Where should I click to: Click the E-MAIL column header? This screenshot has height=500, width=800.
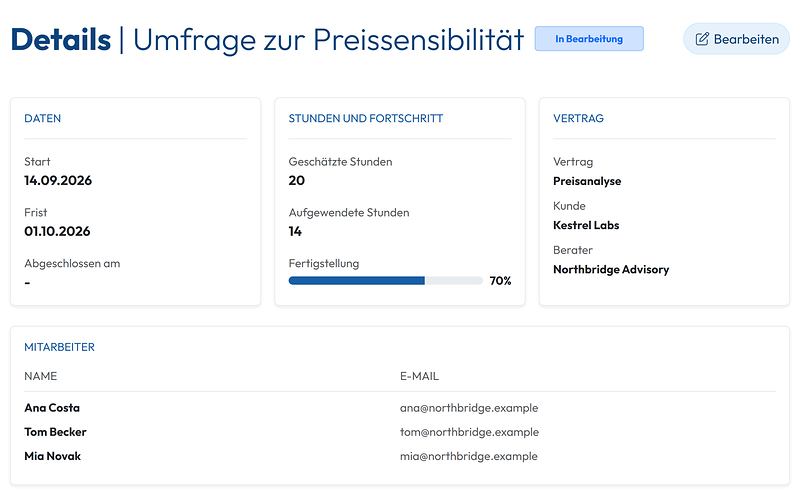pyautogui.click(x=419, y=376)
